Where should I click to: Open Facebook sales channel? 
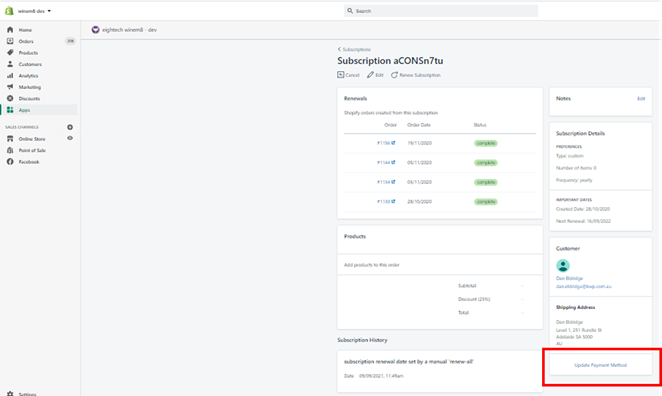tap(29, 162)
